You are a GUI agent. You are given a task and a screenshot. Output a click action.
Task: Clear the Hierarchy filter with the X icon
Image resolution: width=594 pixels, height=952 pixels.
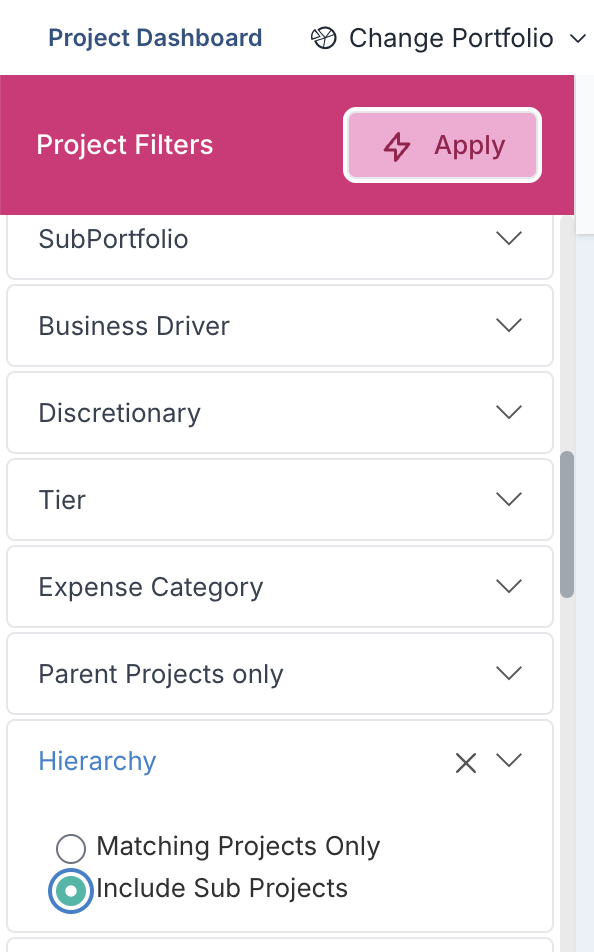tap(466, 763)
